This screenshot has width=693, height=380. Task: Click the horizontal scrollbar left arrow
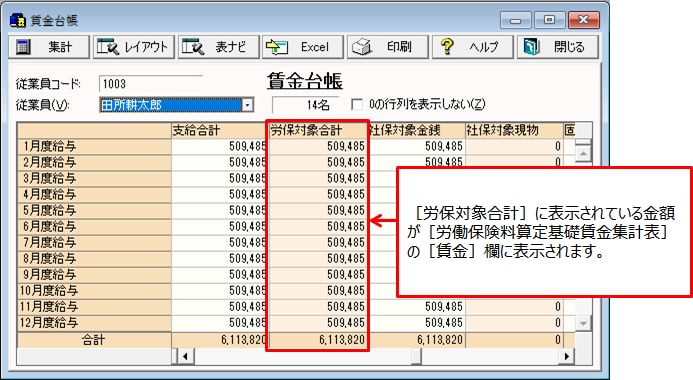[x=185, y=356]
